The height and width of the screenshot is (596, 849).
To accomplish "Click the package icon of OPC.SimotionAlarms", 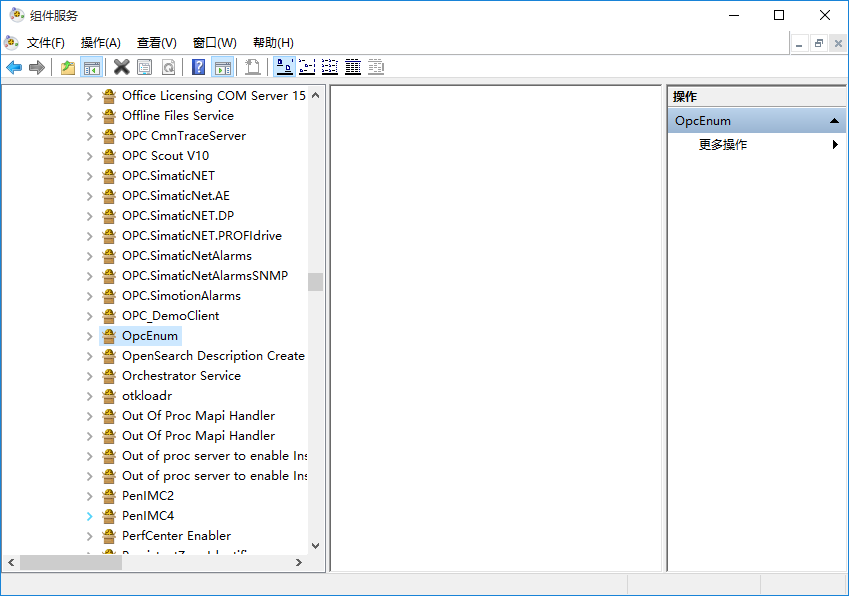I will click(x=109, y=296).
